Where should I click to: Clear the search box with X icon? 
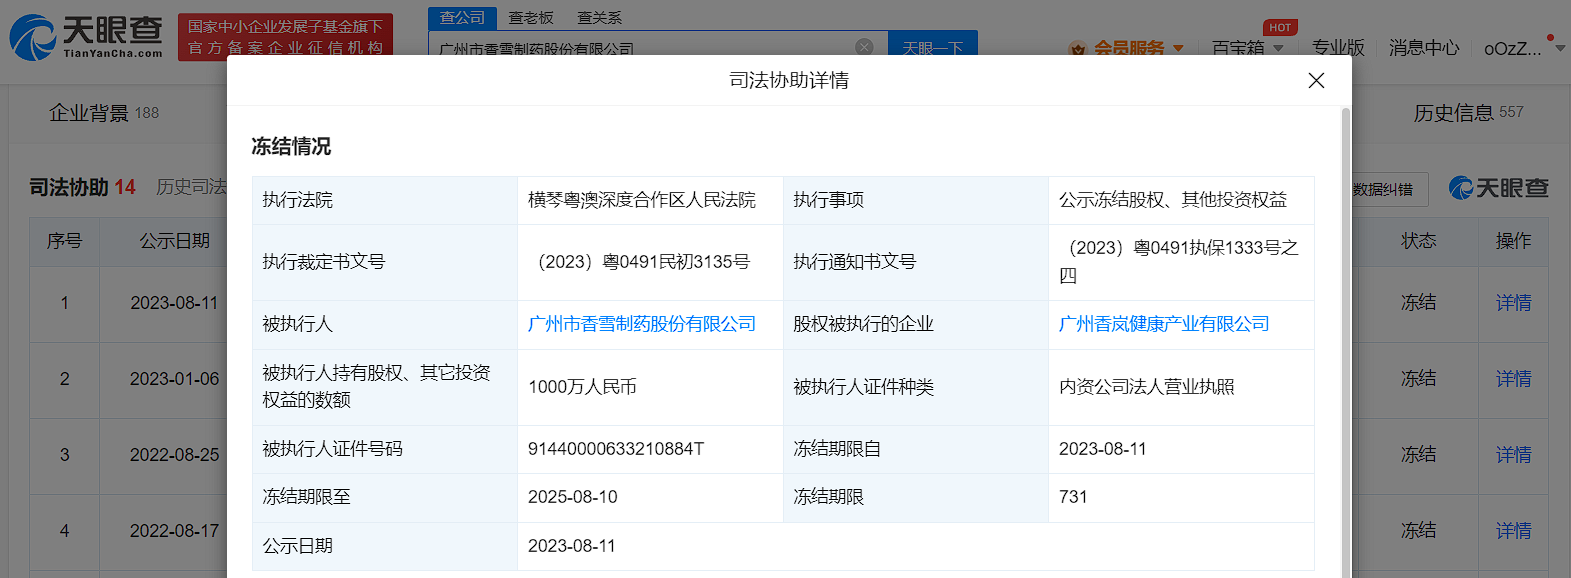864,47
